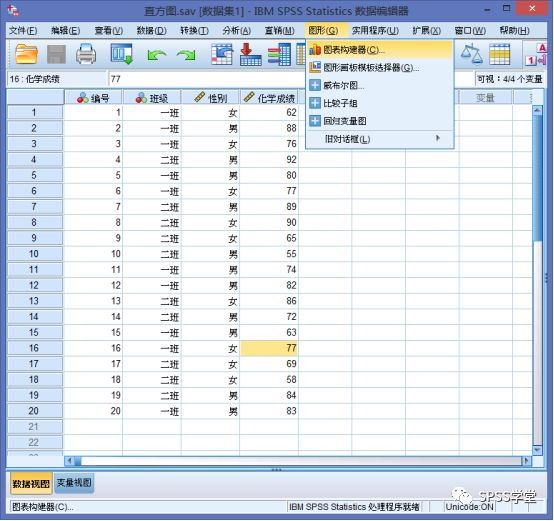Image resolution: width=554 pixels, height=521 pixels.
Task: Click the Redo green arrow icon
Action: coord(186,55)
